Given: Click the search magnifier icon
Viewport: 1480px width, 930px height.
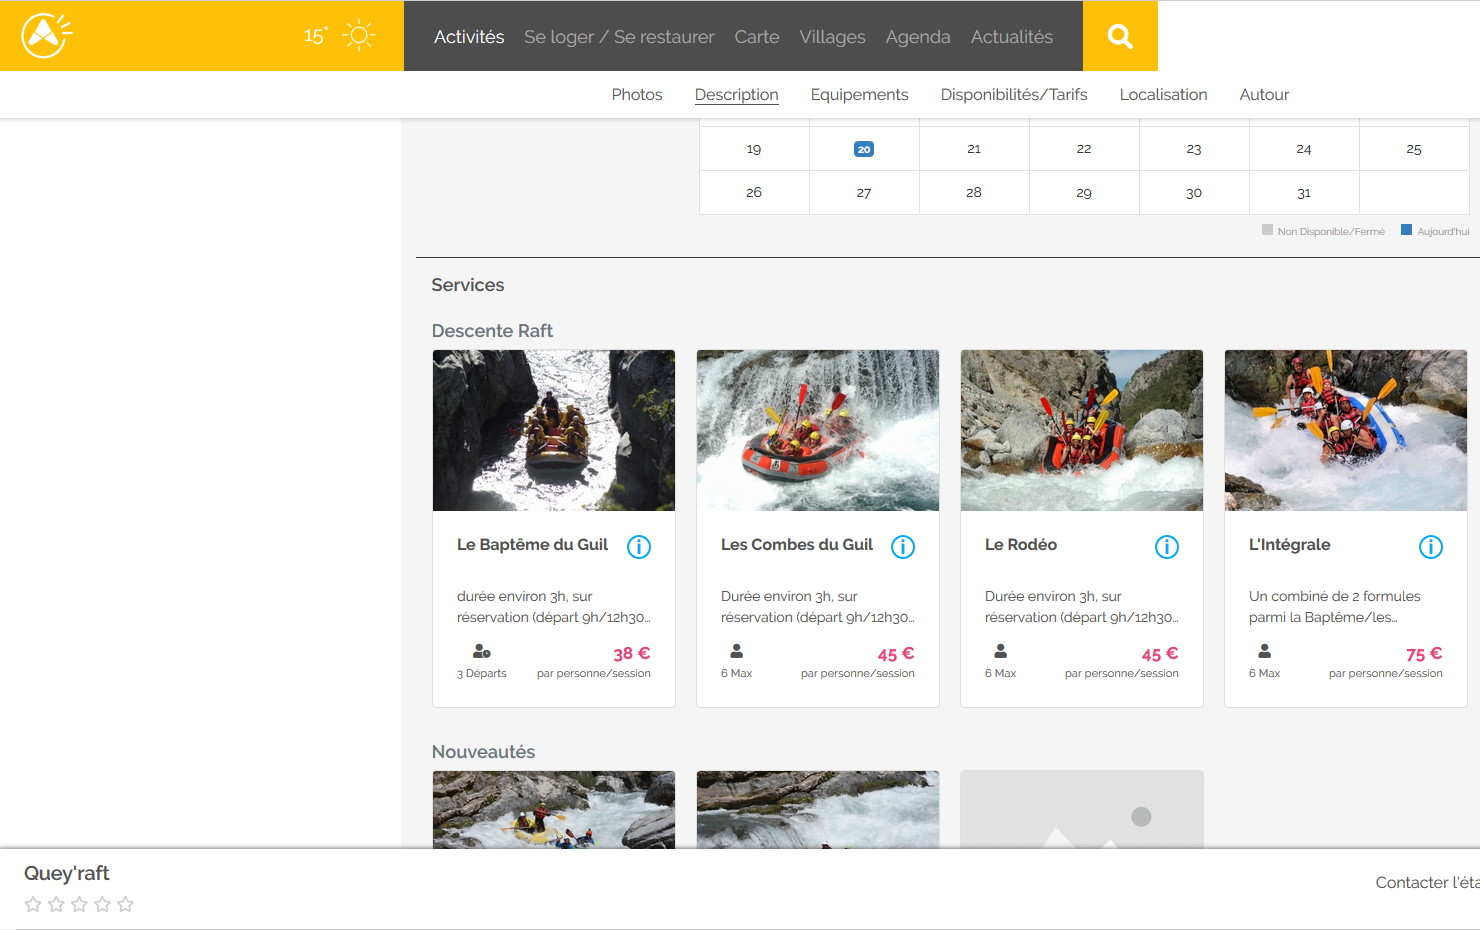Looking at the screenshot, I should [1120, 37].
